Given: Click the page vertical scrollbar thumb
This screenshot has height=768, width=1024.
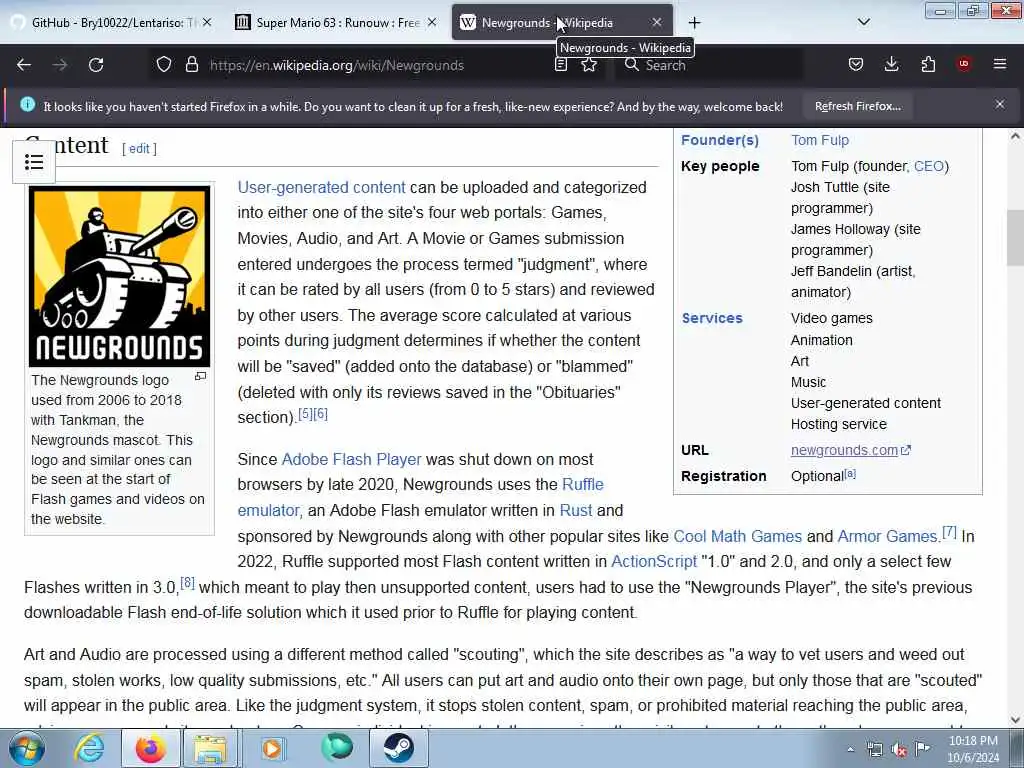Looking at the screenshot, I should [1015, 238].
